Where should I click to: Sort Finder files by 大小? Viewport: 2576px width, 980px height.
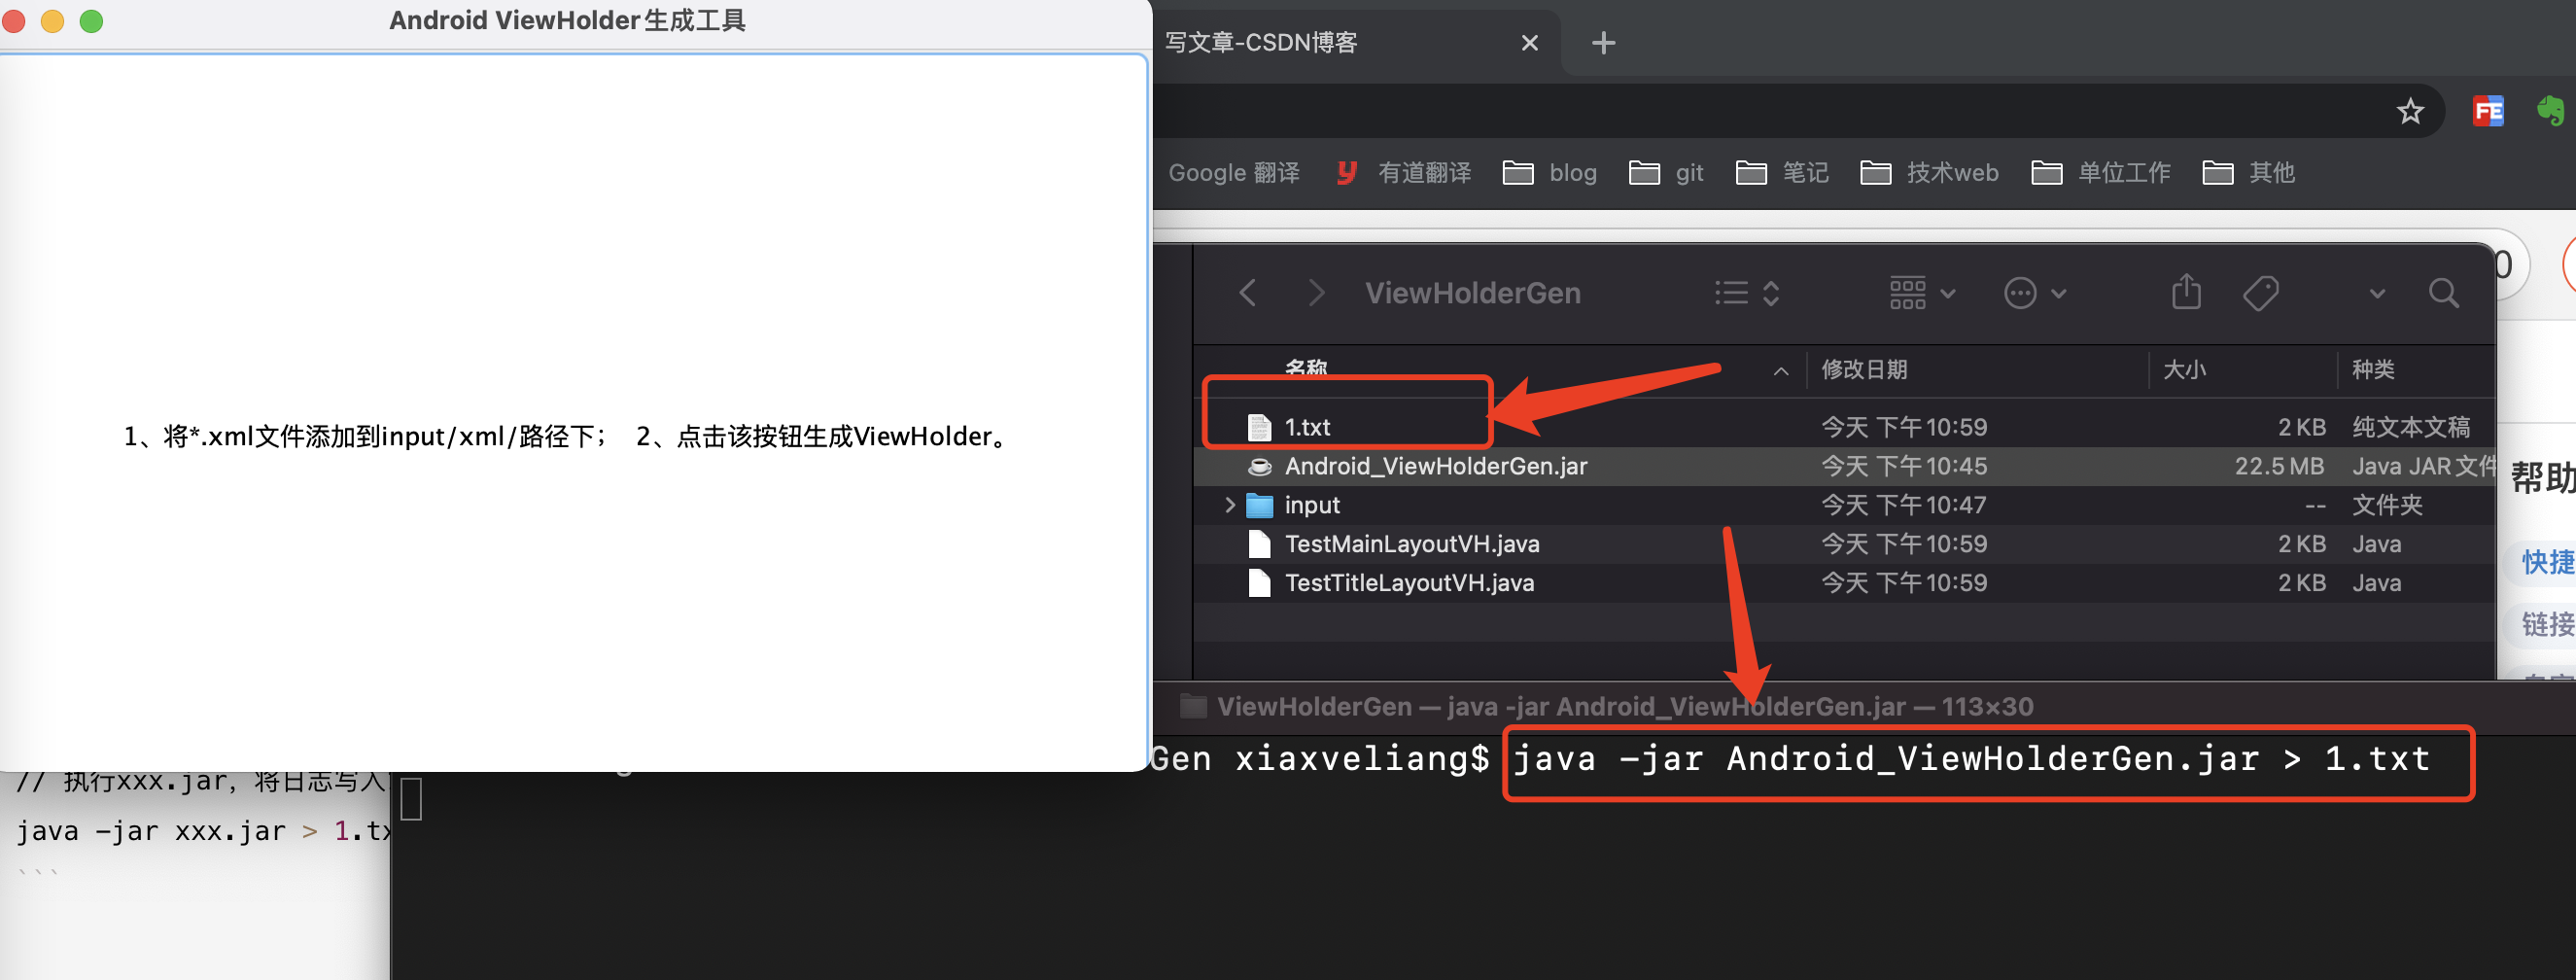pos(2184,370)
